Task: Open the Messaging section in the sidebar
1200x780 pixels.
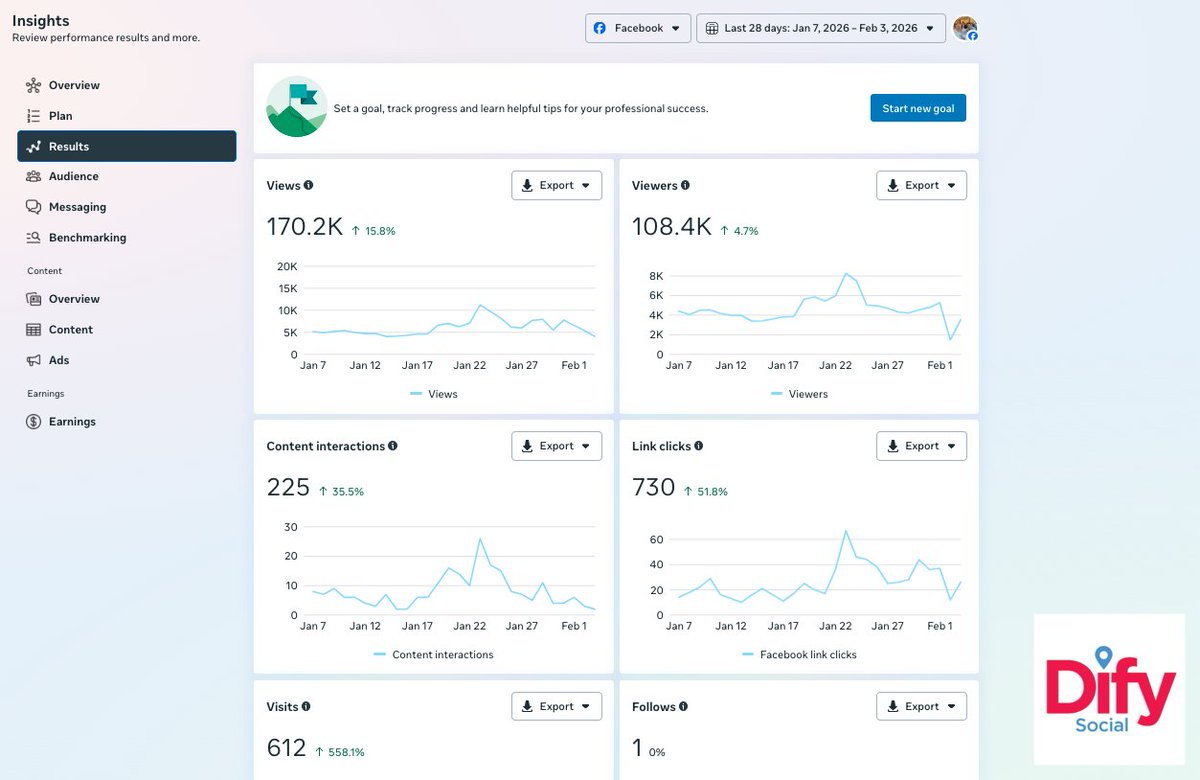Action: point(35,207)
